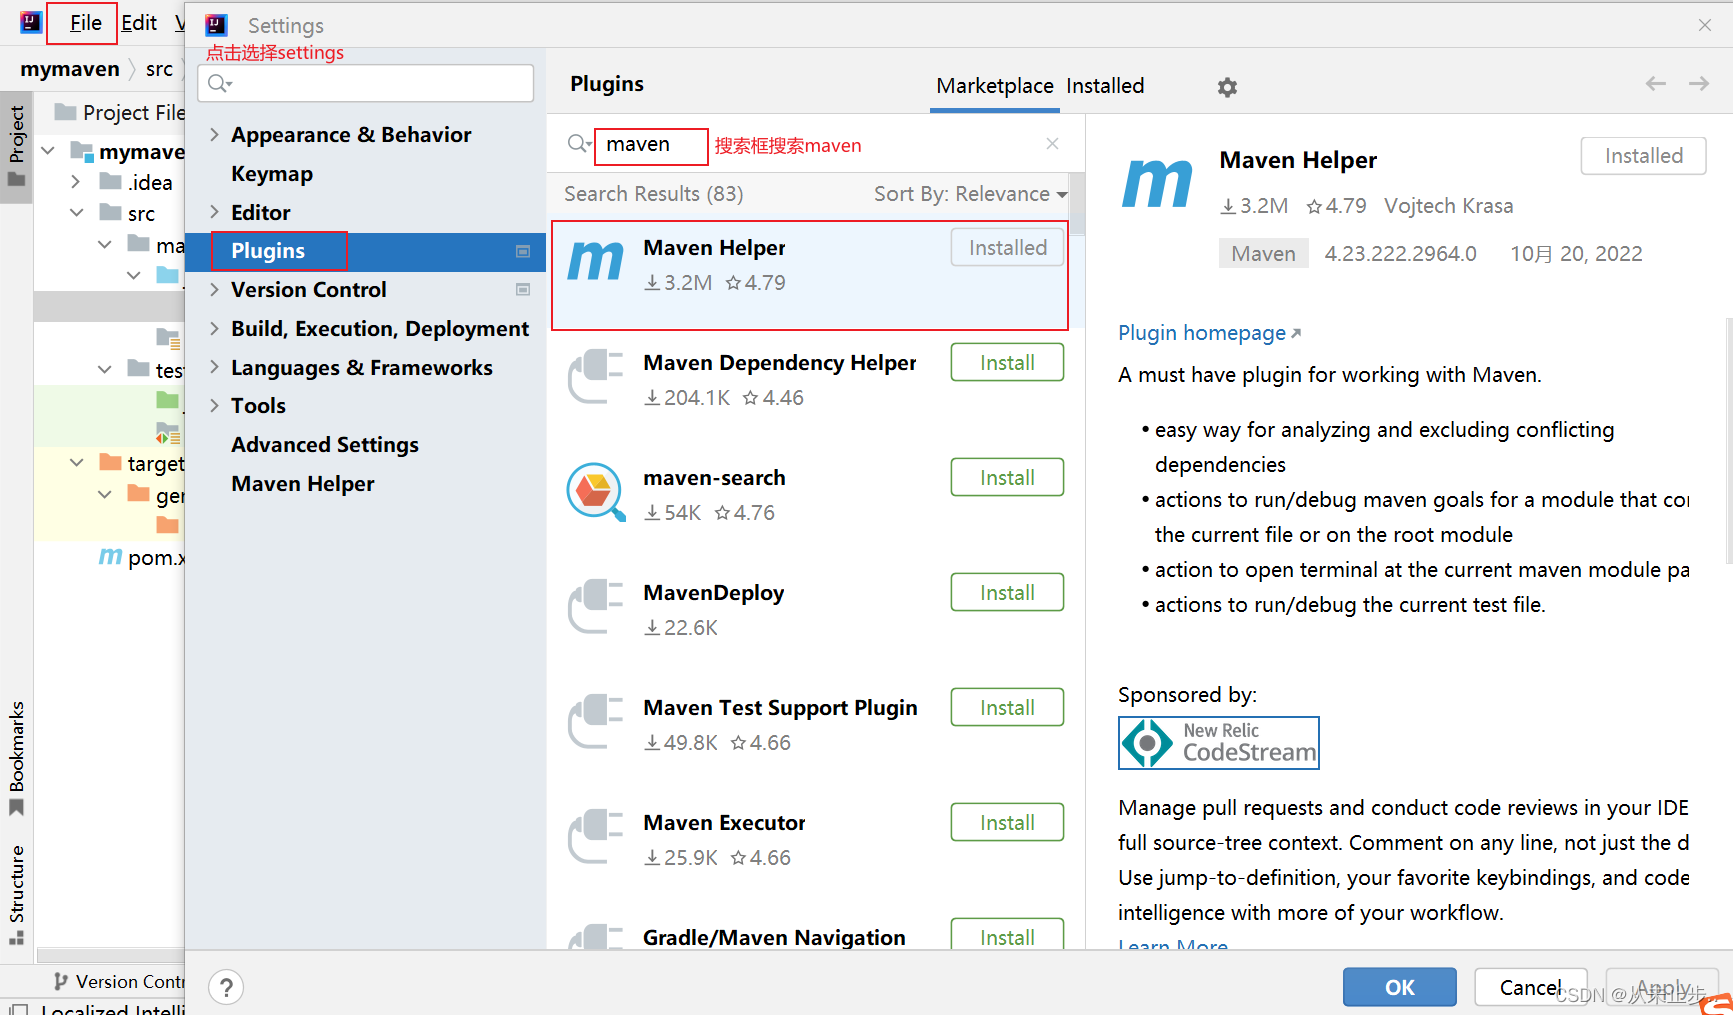Open the plugins gear settings icon
The image size is (1733, 1015).
point(1227,87)
